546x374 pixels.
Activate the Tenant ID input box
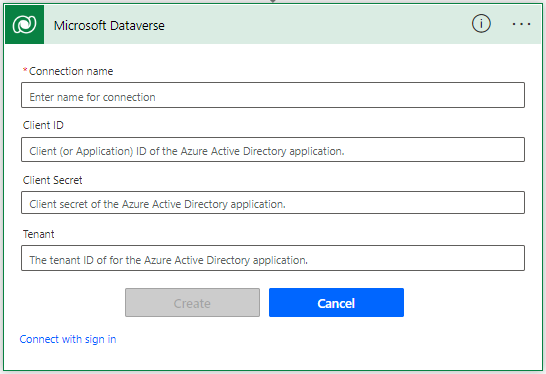(x=273, y=258)
